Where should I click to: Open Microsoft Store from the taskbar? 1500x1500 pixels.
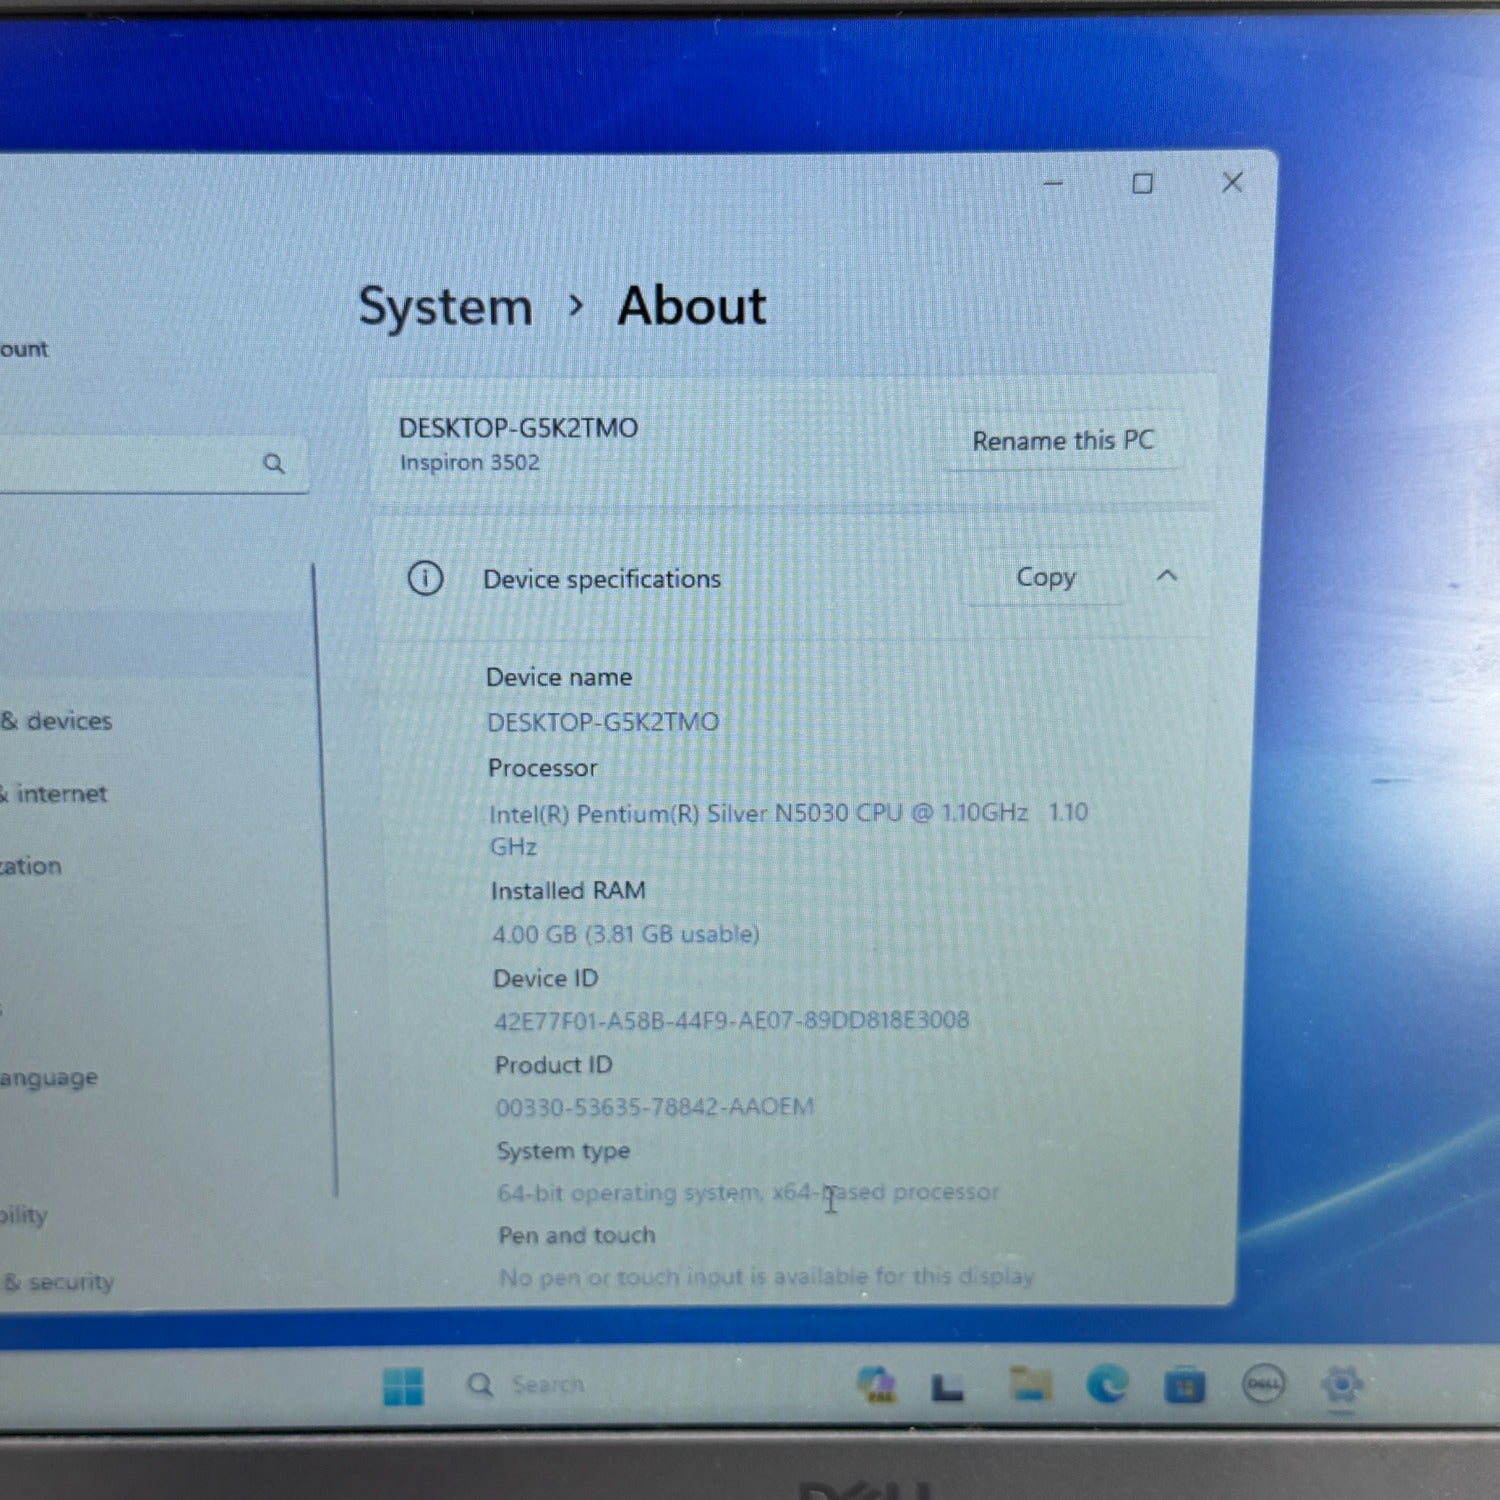click(x=1184, y=1387)
